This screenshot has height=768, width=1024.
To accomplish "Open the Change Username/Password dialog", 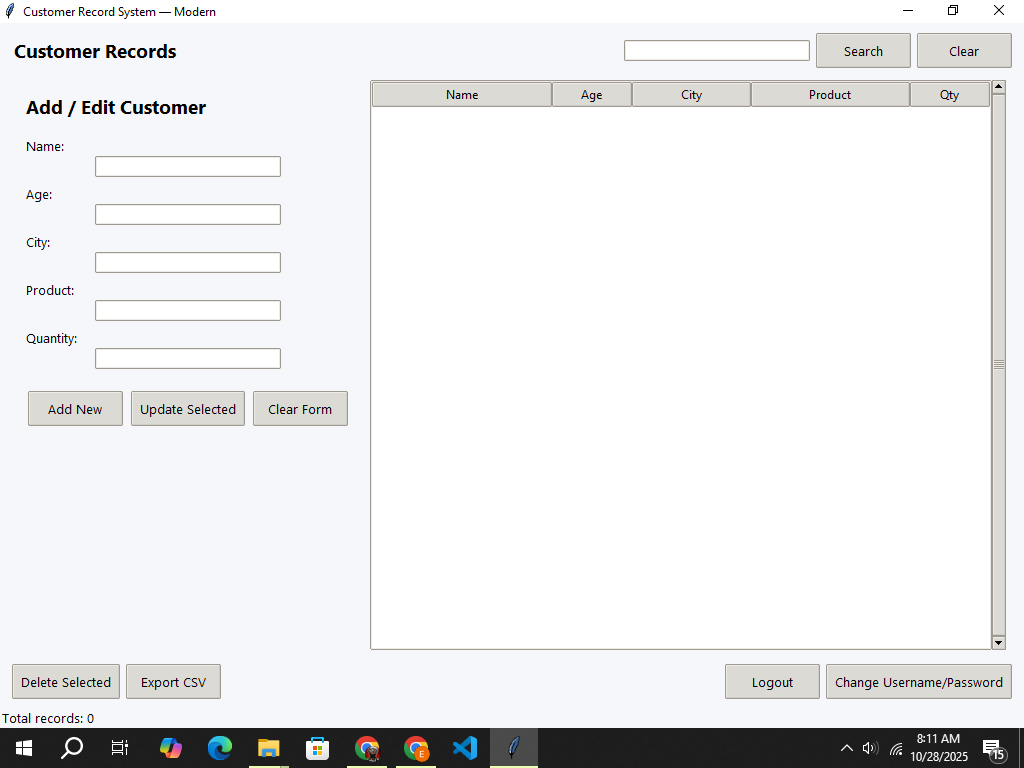I will pyautogui.click(x=918, y=682).
